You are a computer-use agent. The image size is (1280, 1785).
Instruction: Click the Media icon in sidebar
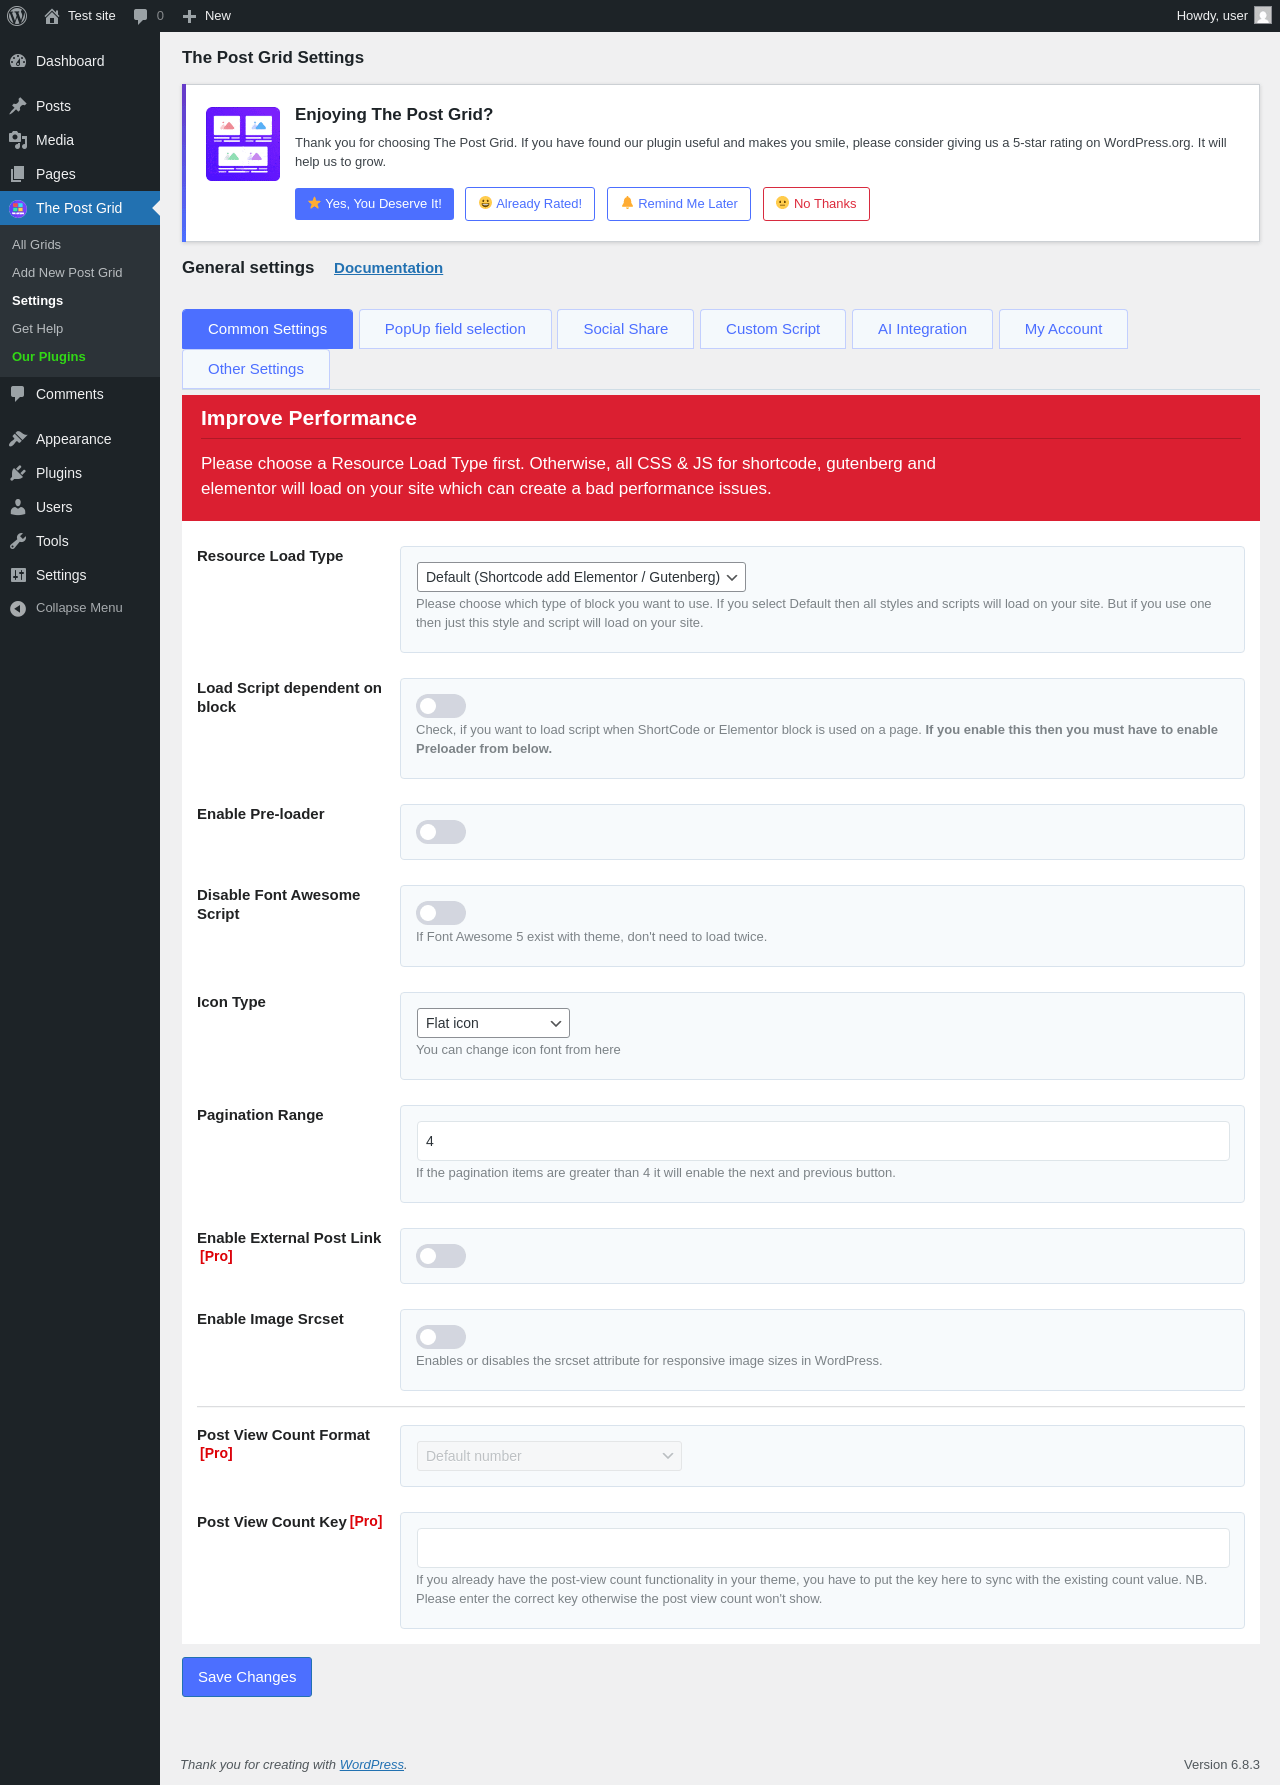coord(18,140)
